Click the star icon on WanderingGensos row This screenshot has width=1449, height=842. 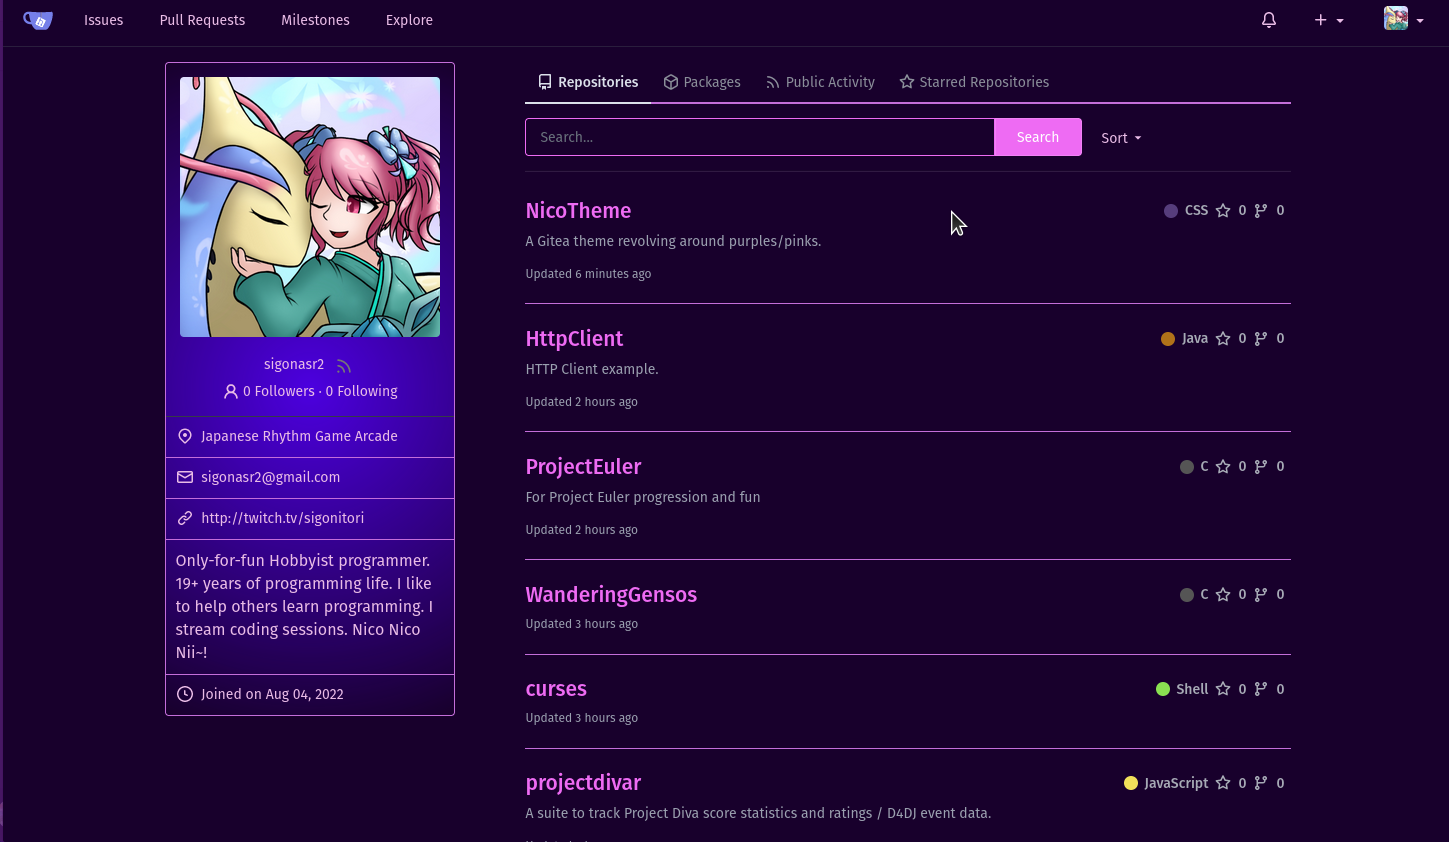pyautogui.click(x=1223, y=595)
